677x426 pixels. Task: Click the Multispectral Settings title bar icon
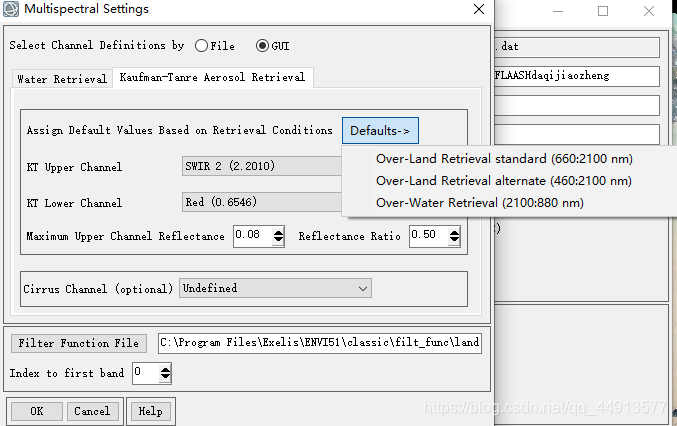click(11, 9)
